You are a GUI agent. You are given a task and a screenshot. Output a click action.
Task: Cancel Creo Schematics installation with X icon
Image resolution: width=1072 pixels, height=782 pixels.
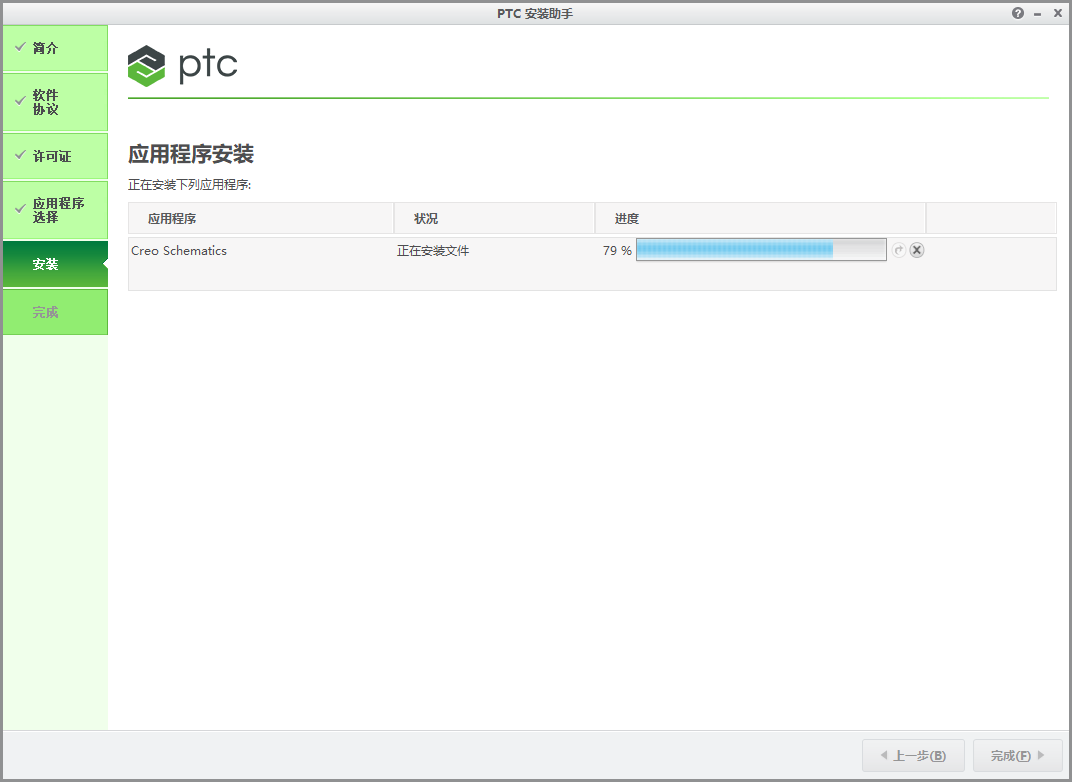pyautogui.click(x=917, y=250)
